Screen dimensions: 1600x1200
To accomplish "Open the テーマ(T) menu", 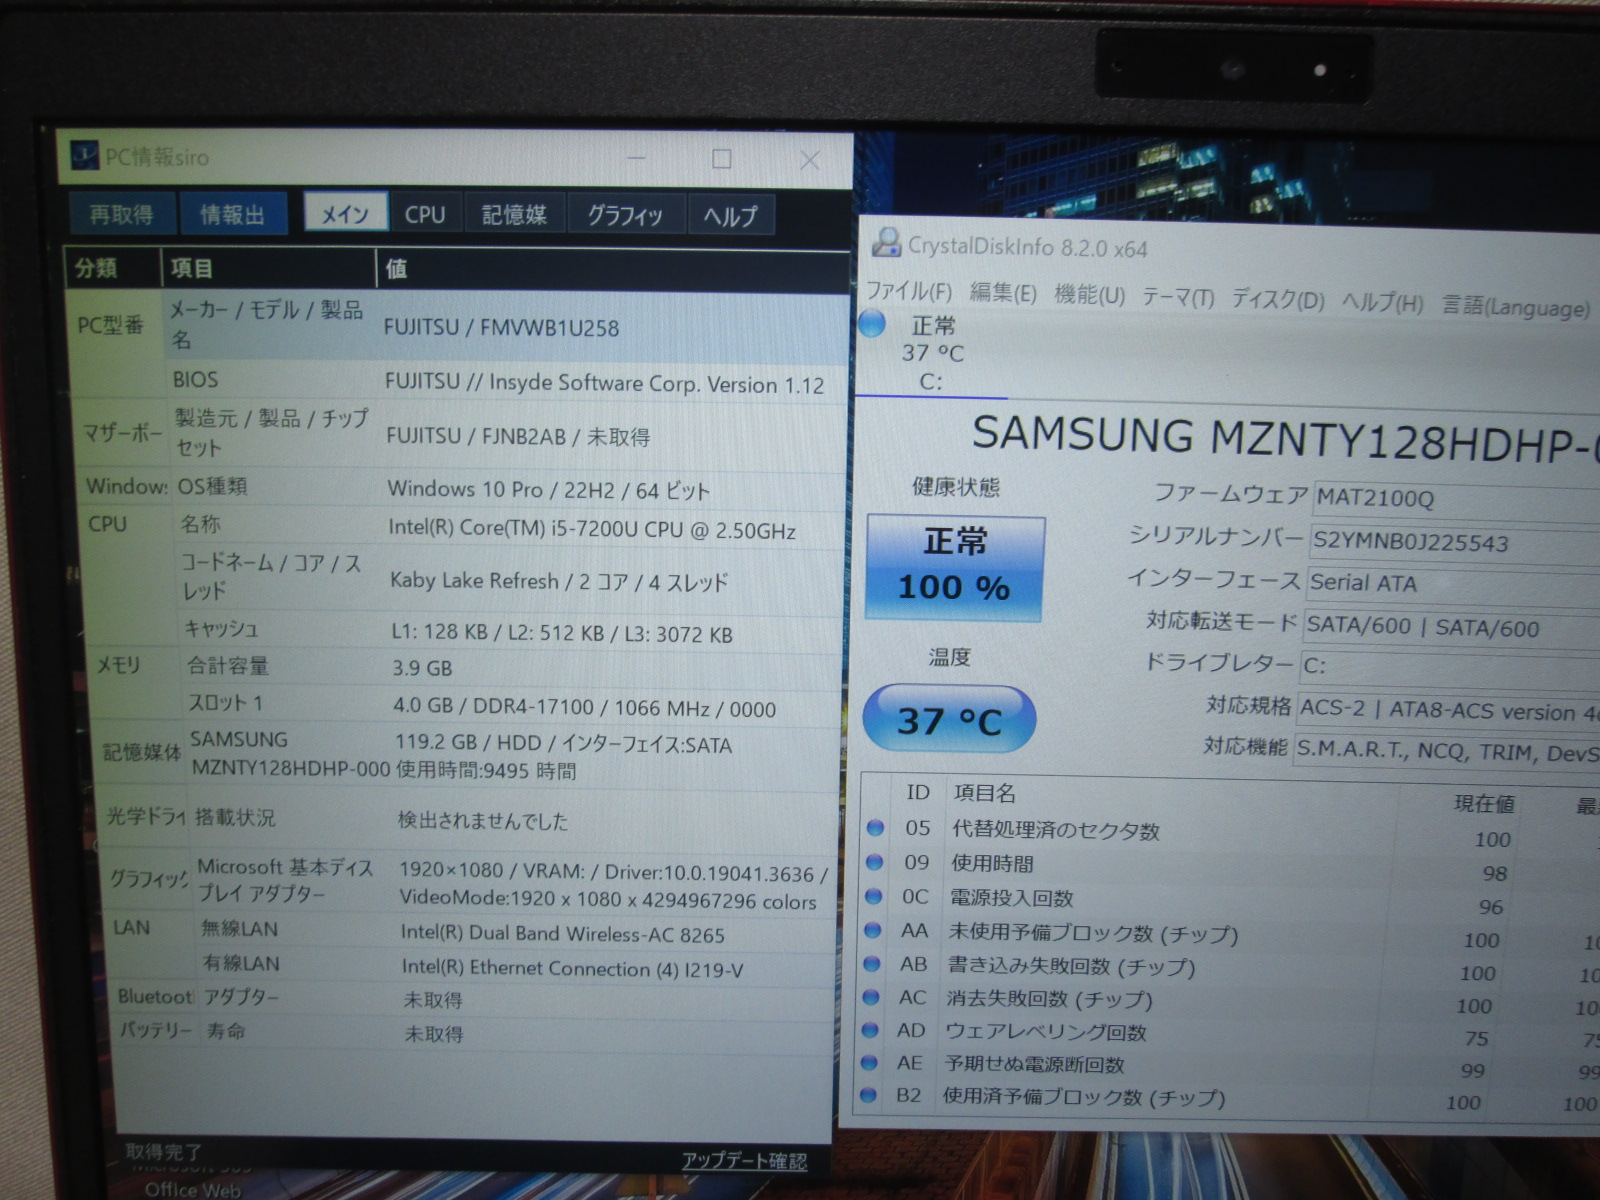I will coord(1178,298).
